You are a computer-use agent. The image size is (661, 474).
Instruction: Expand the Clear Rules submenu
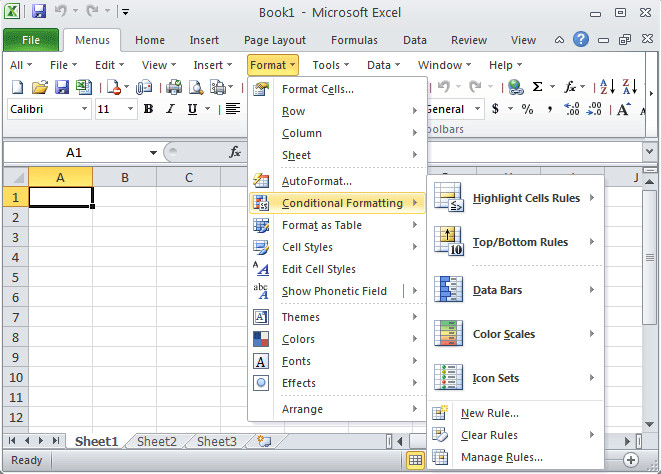tap(517, 435)
